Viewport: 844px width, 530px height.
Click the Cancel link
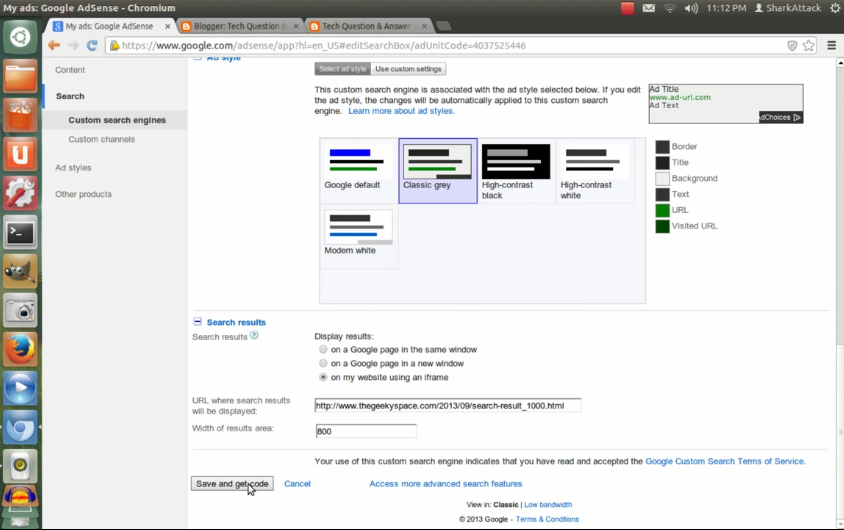(297, 484)
